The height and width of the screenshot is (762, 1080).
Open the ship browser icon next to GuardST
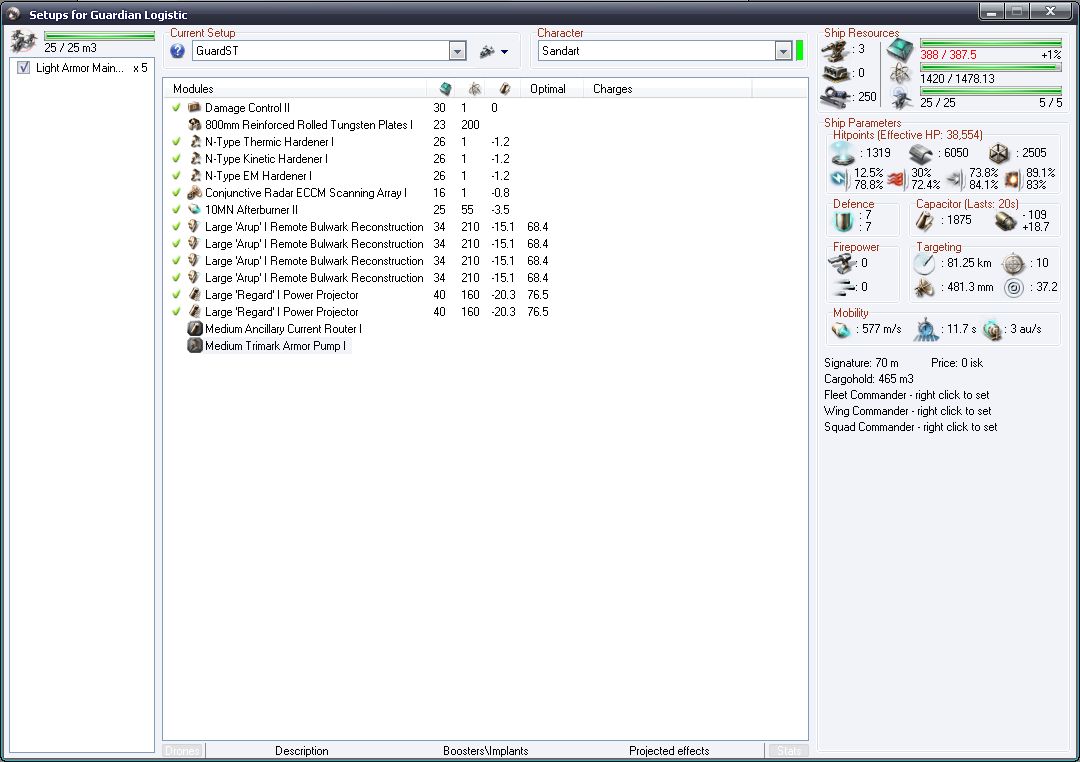click(x=488, y=51)
